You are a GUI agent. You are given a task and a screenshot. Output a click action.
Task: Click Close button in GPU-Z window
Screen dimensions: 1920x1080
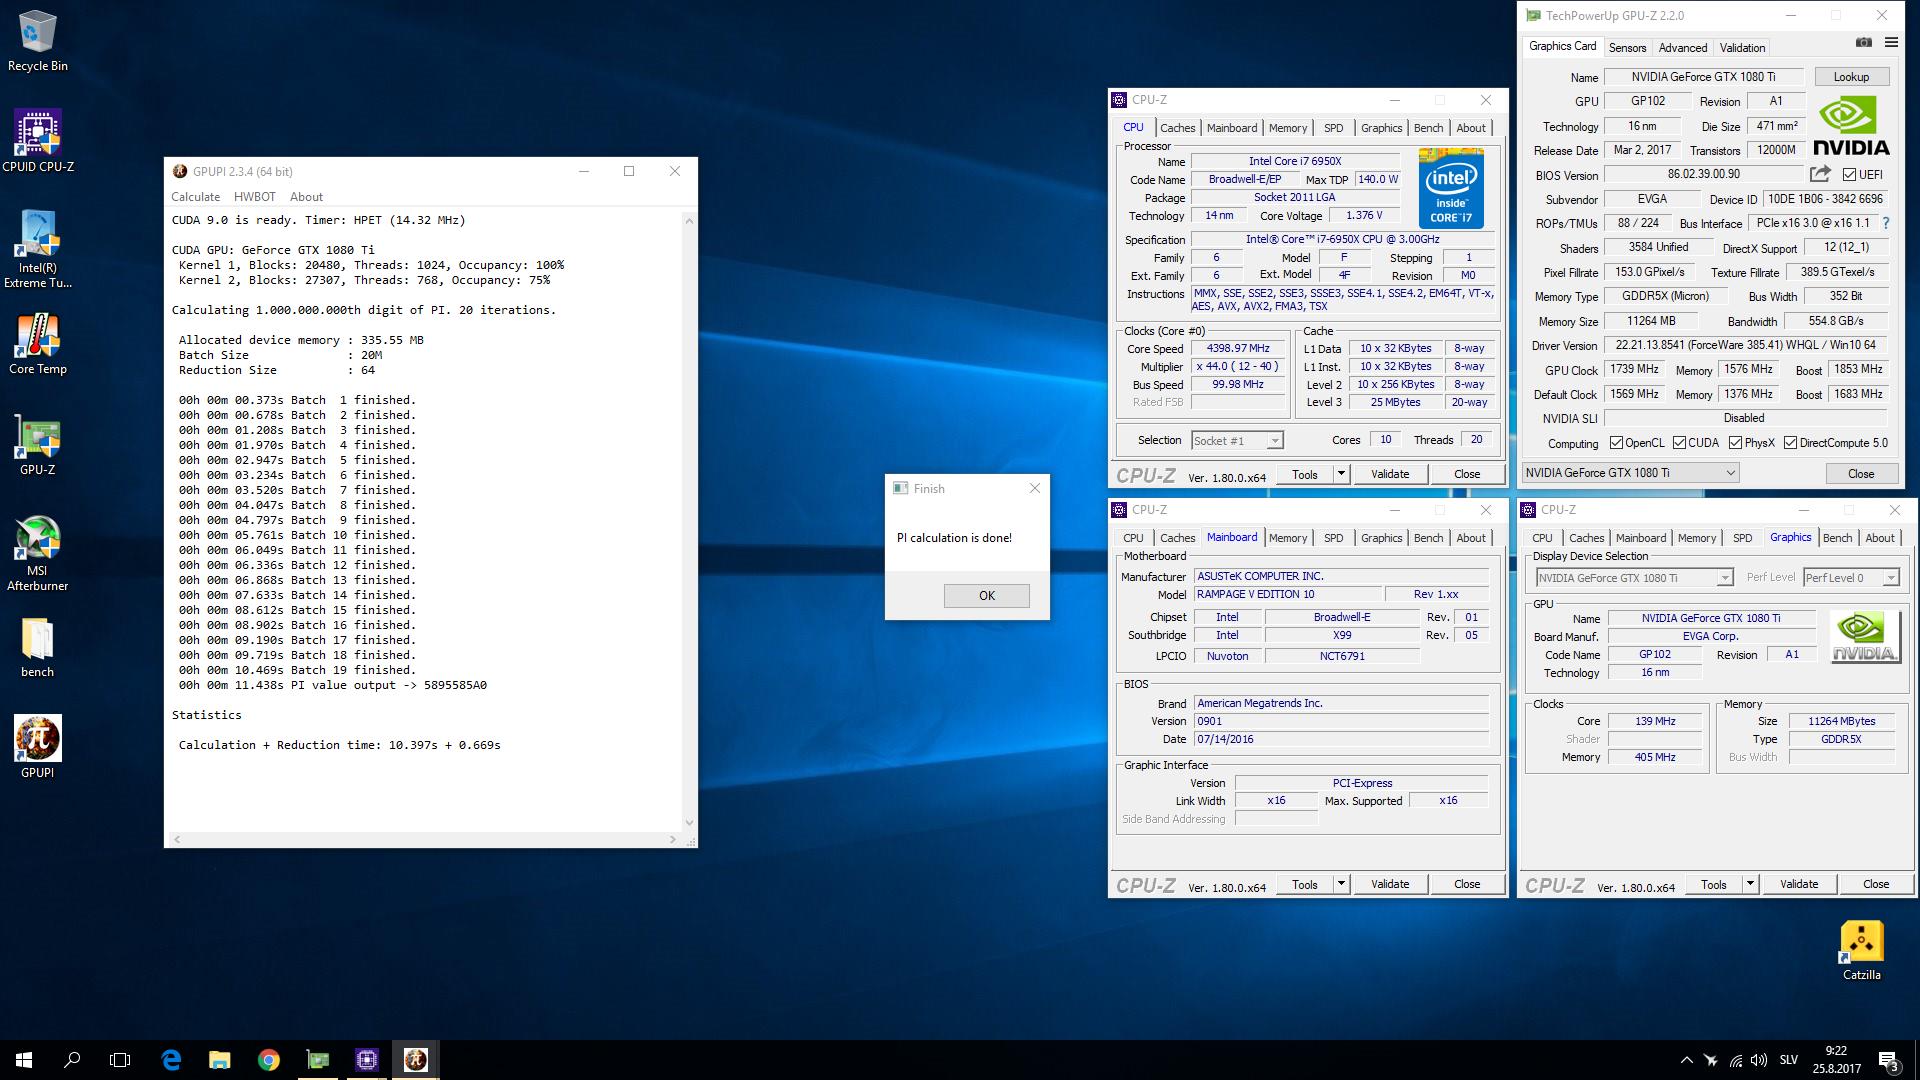[x=1860, y=474]
